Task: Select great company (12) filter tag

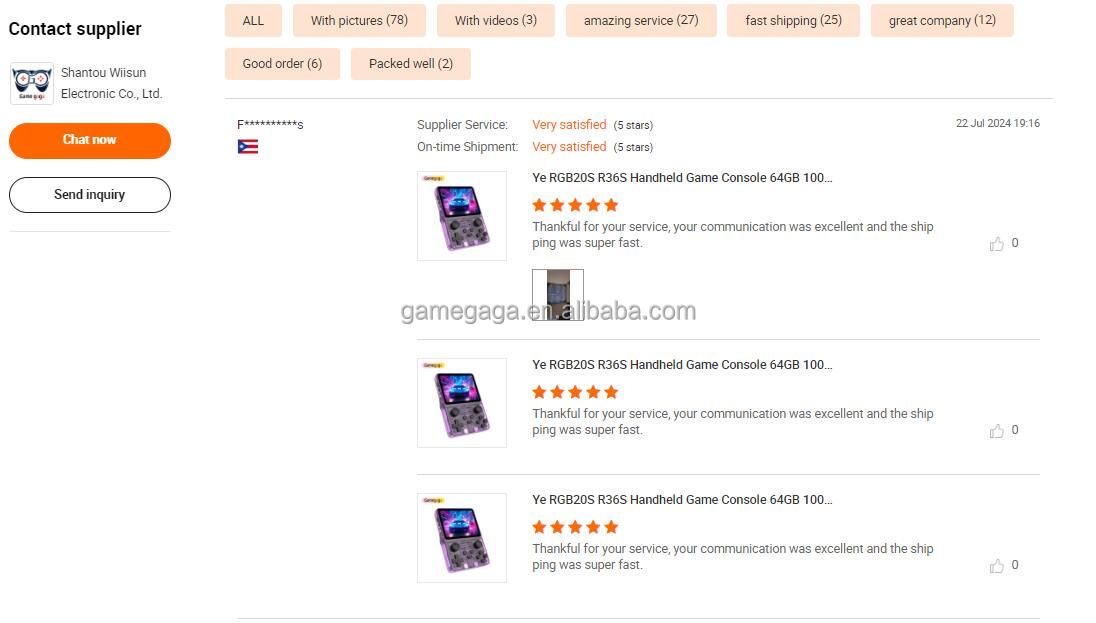Action: (942, 20)
